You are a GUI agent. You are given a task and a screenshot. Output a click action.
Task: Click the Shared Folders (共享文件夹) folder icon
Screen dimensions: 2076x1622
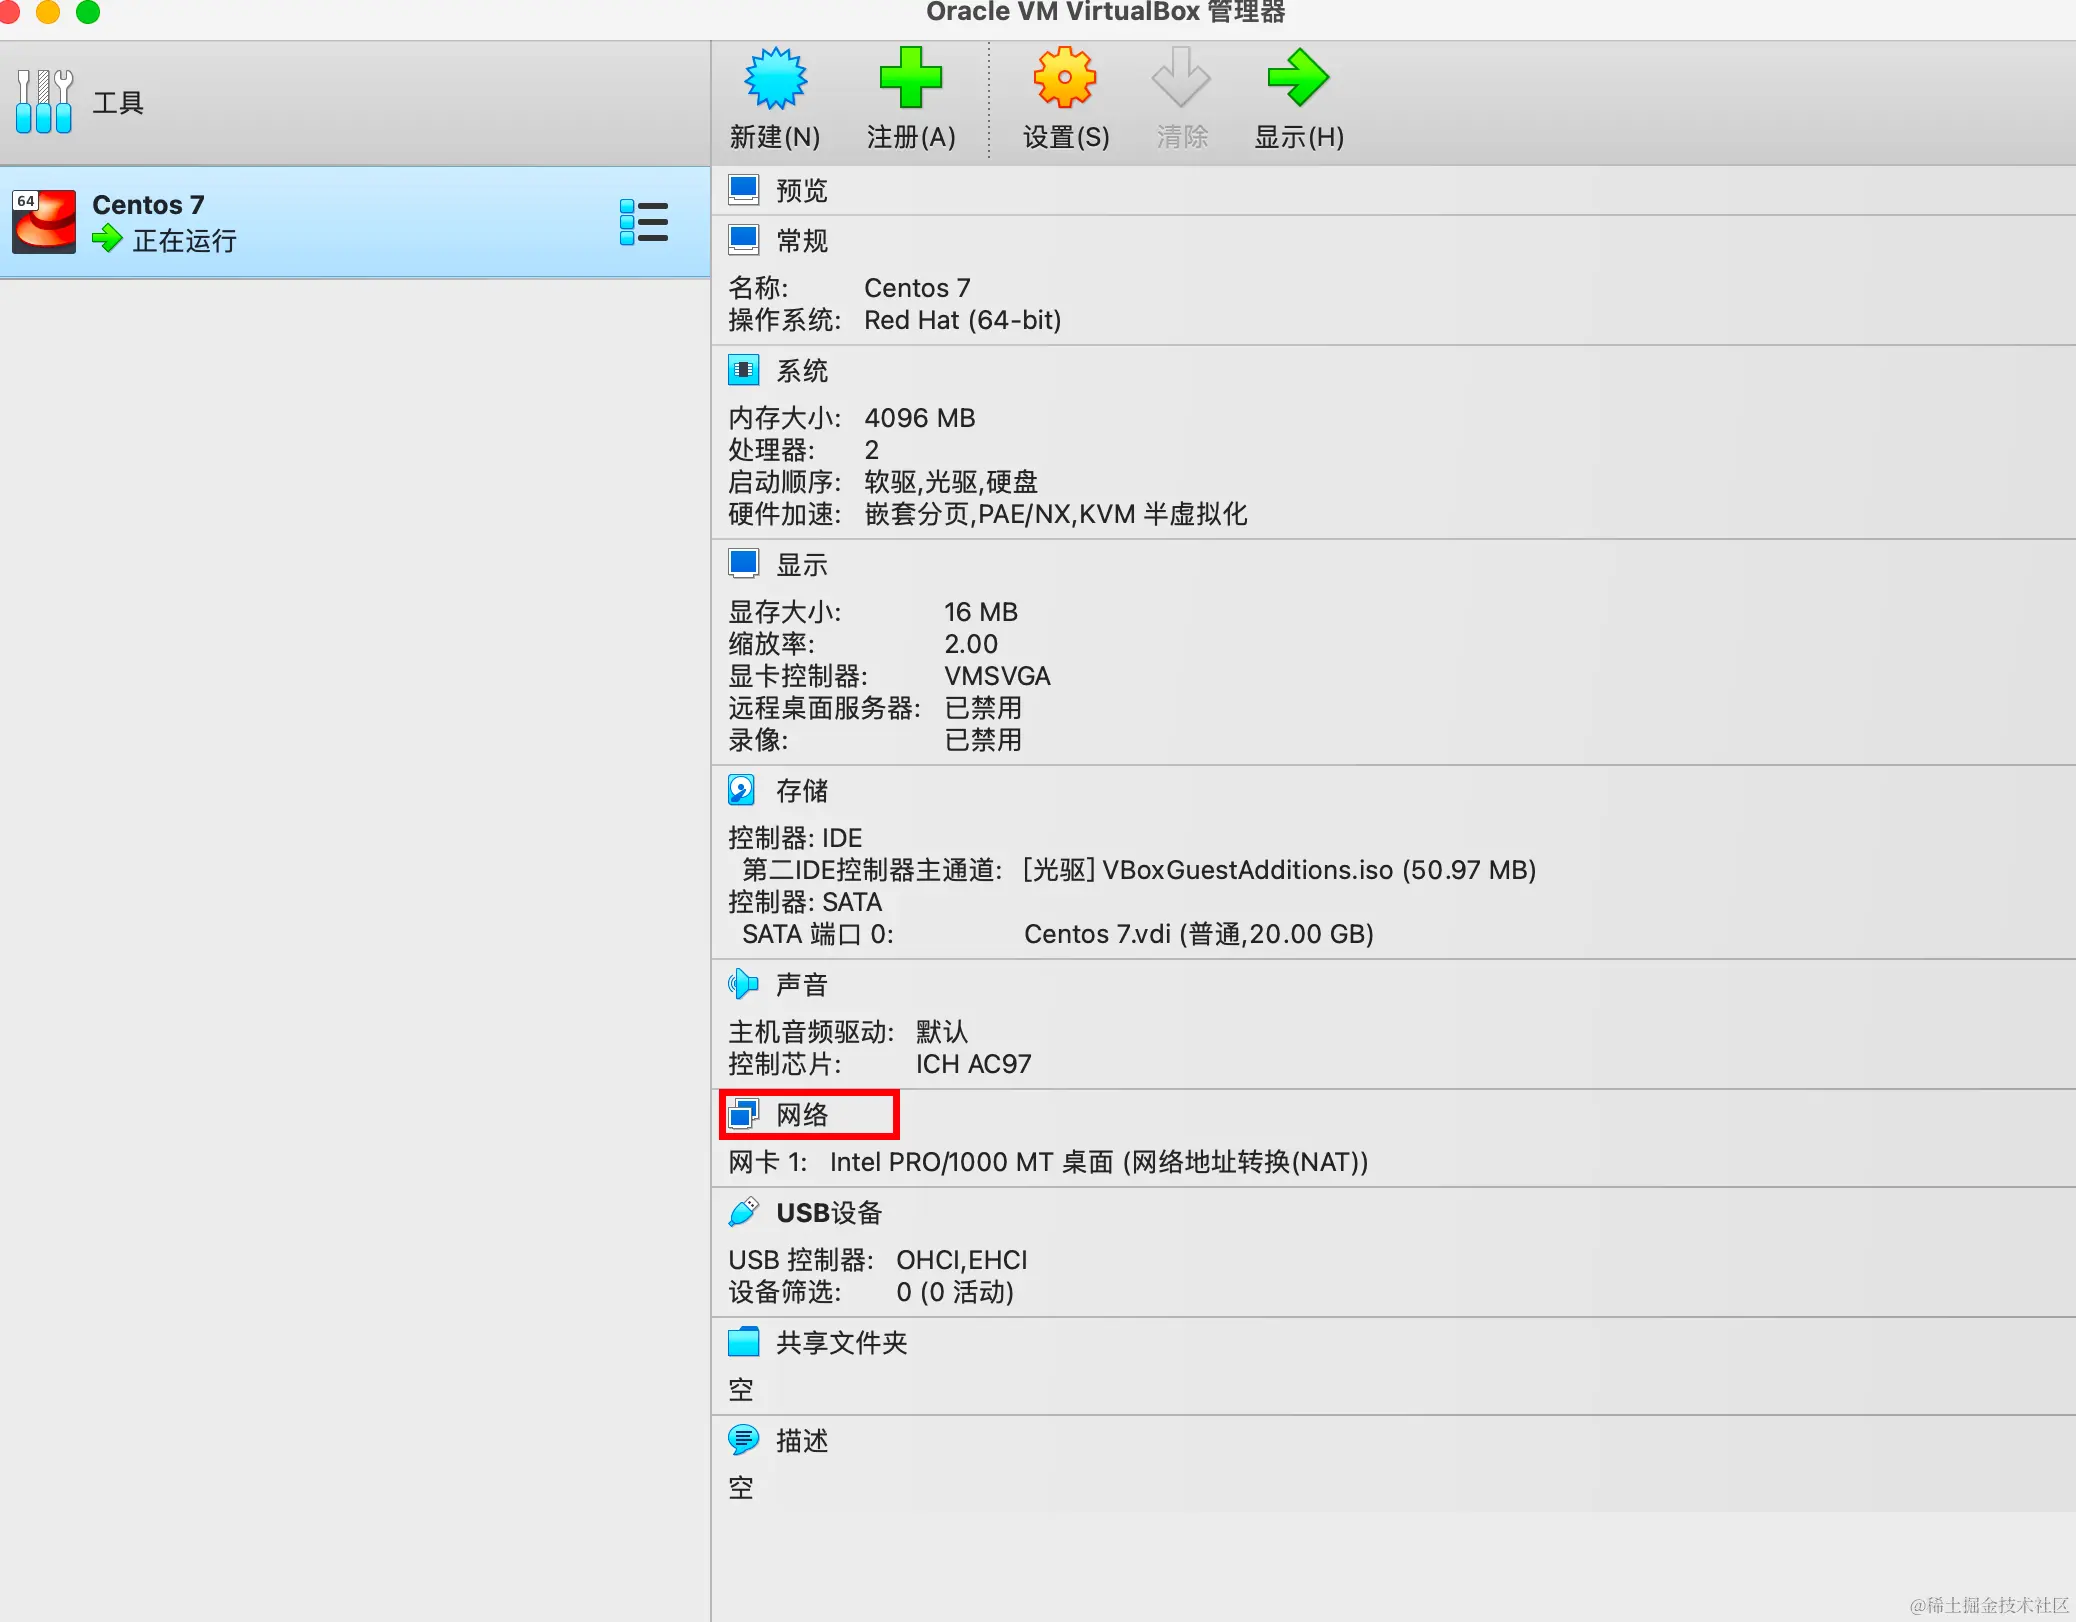coord(743,1342)
